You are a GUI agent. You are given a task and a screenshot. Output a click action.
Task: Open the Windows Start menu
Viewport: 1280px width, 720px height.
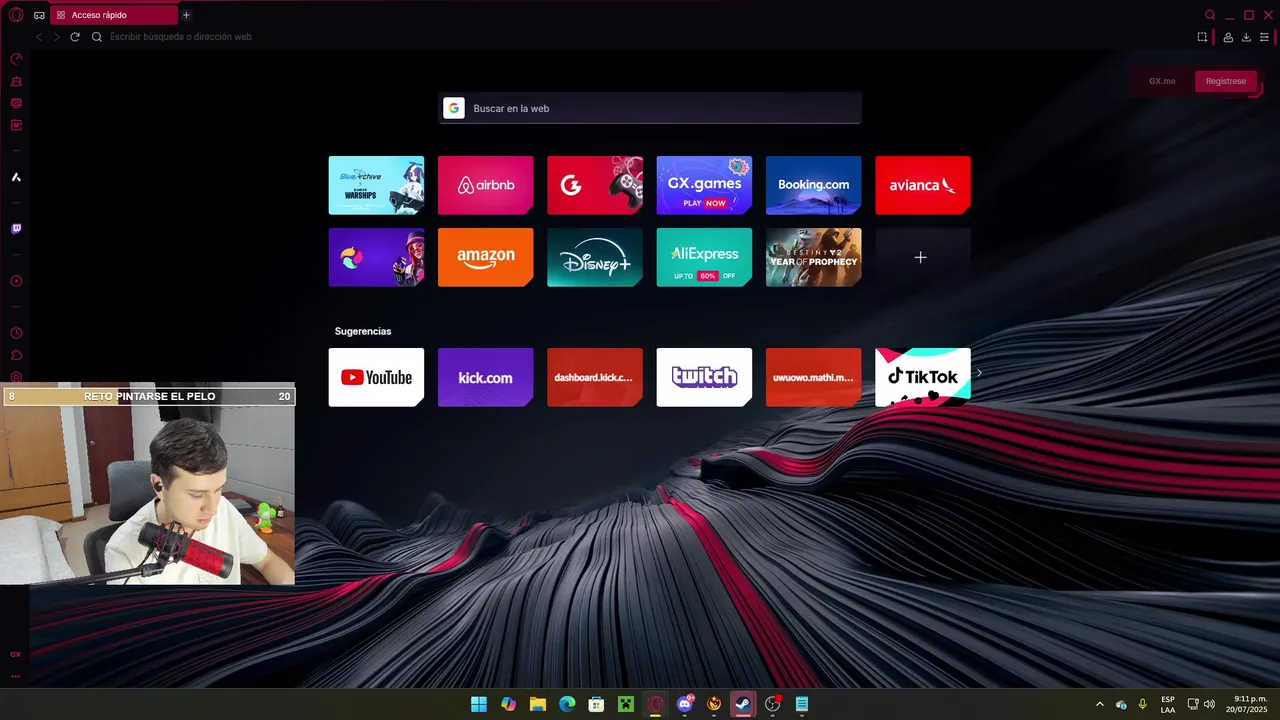pos(479,704)
